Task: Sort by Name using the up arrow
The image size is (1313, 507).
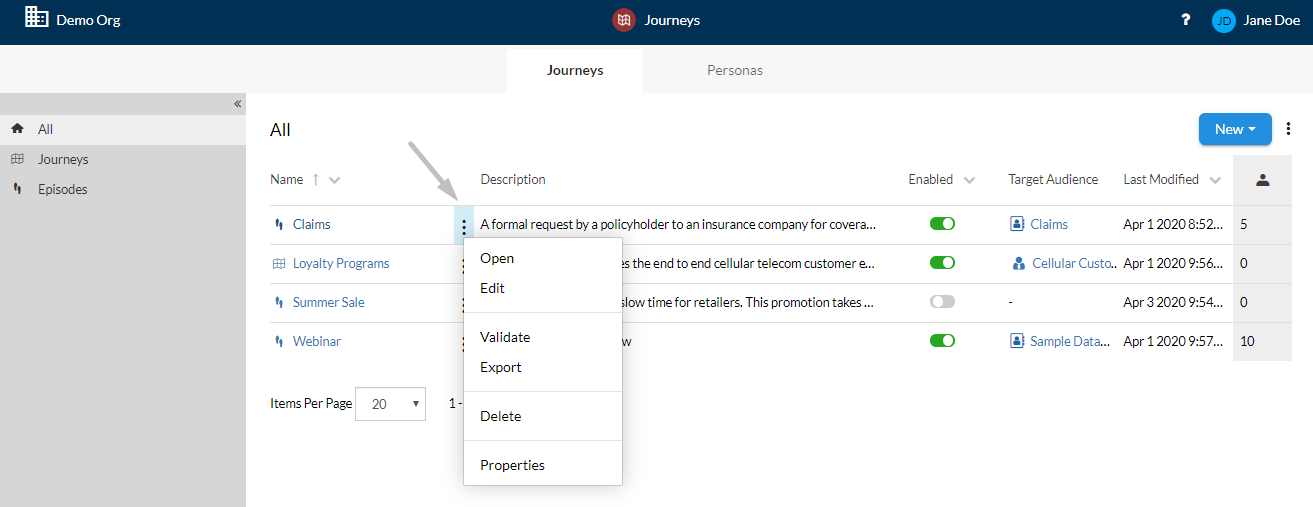Action: (316, 180)
